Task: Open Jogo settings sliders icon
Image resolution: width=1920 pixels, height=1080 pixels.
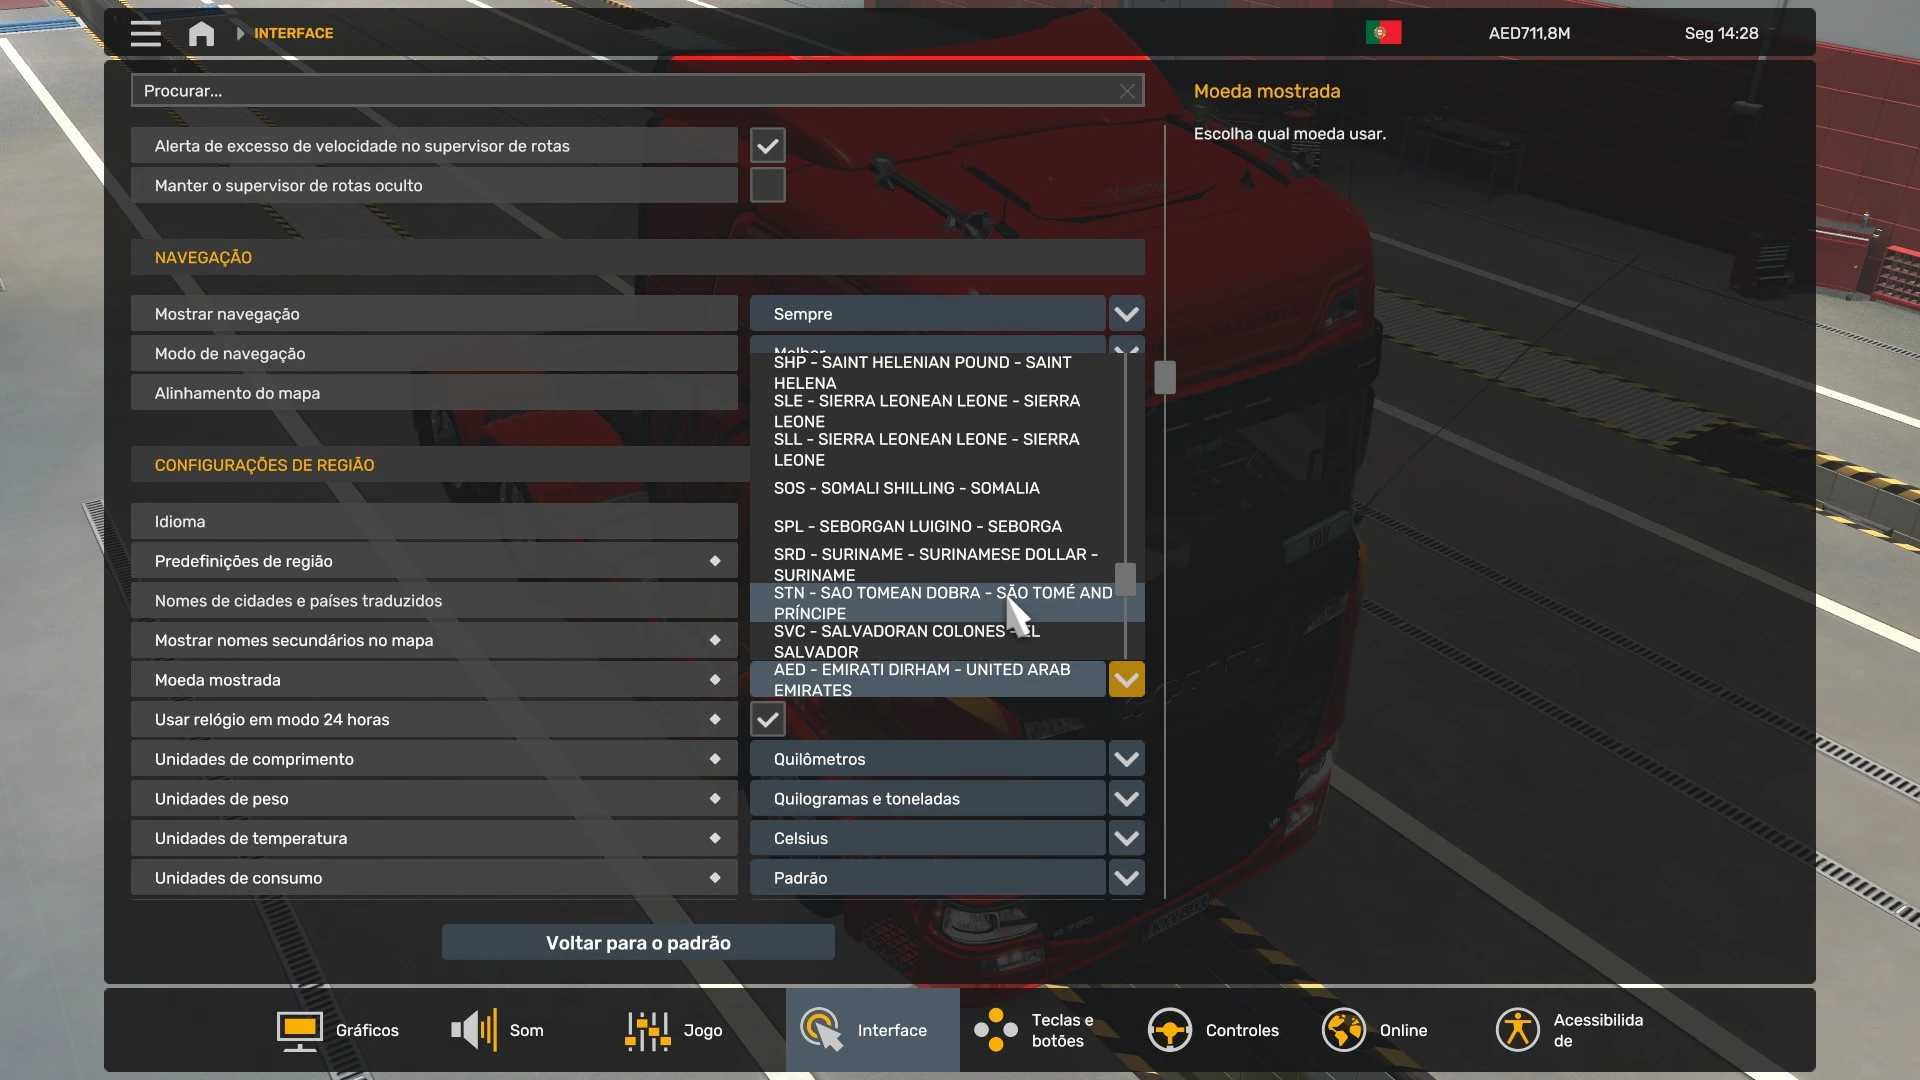Action: click(x=647, y=1031)
